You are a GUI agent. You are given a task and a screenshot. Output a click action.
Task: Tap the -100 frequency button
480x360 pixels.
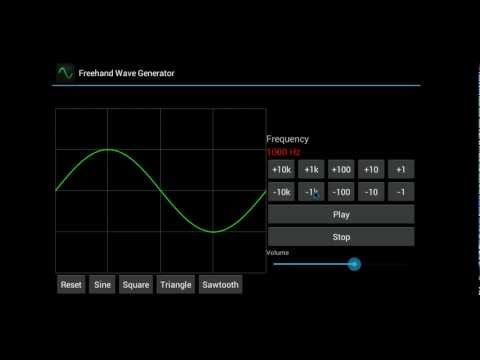click(341, 192)
